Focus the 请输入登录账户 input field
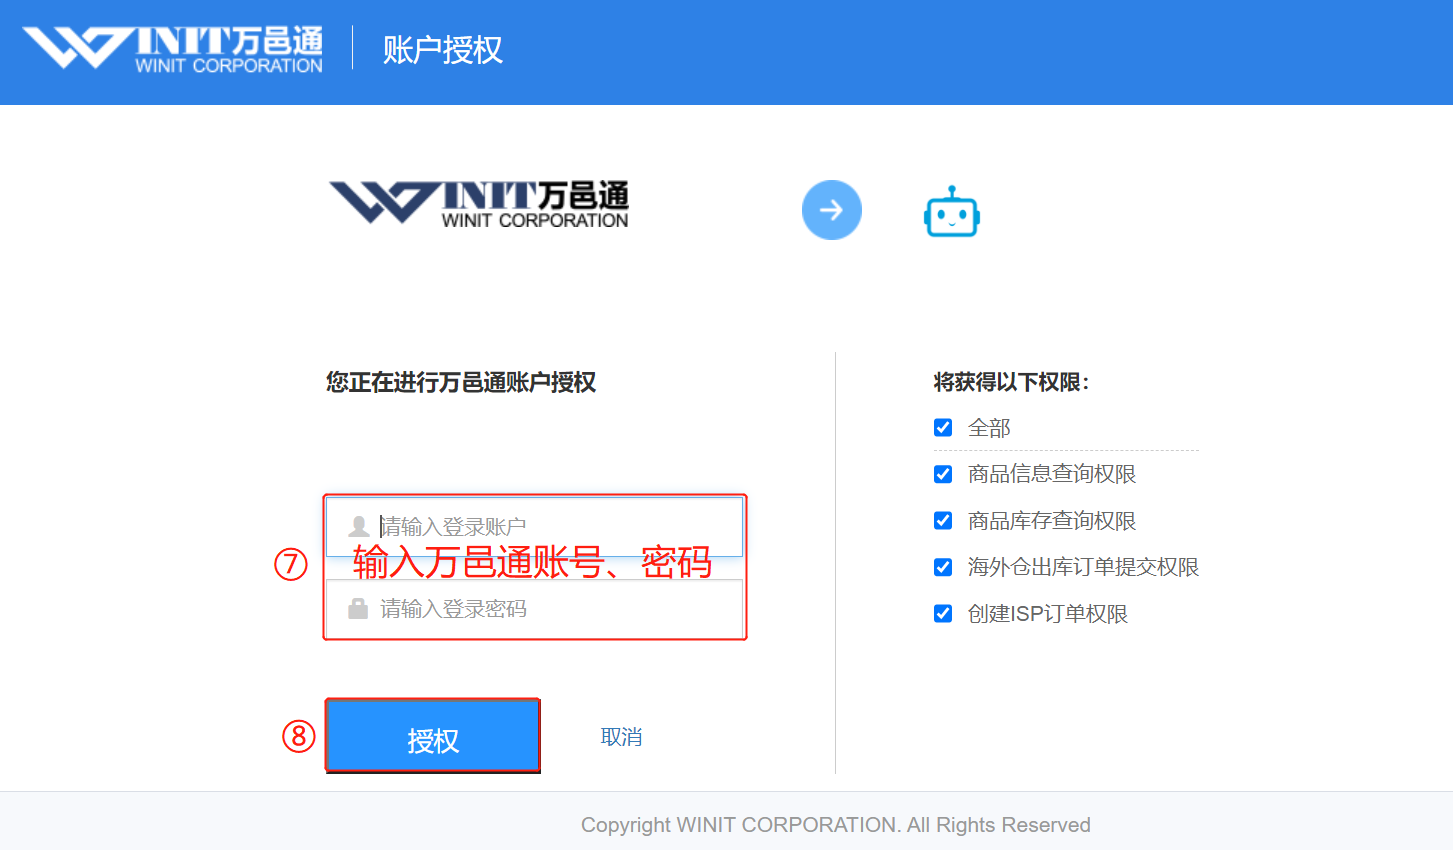This screenshot has height=850, width=1453. (x=535, y=526)
